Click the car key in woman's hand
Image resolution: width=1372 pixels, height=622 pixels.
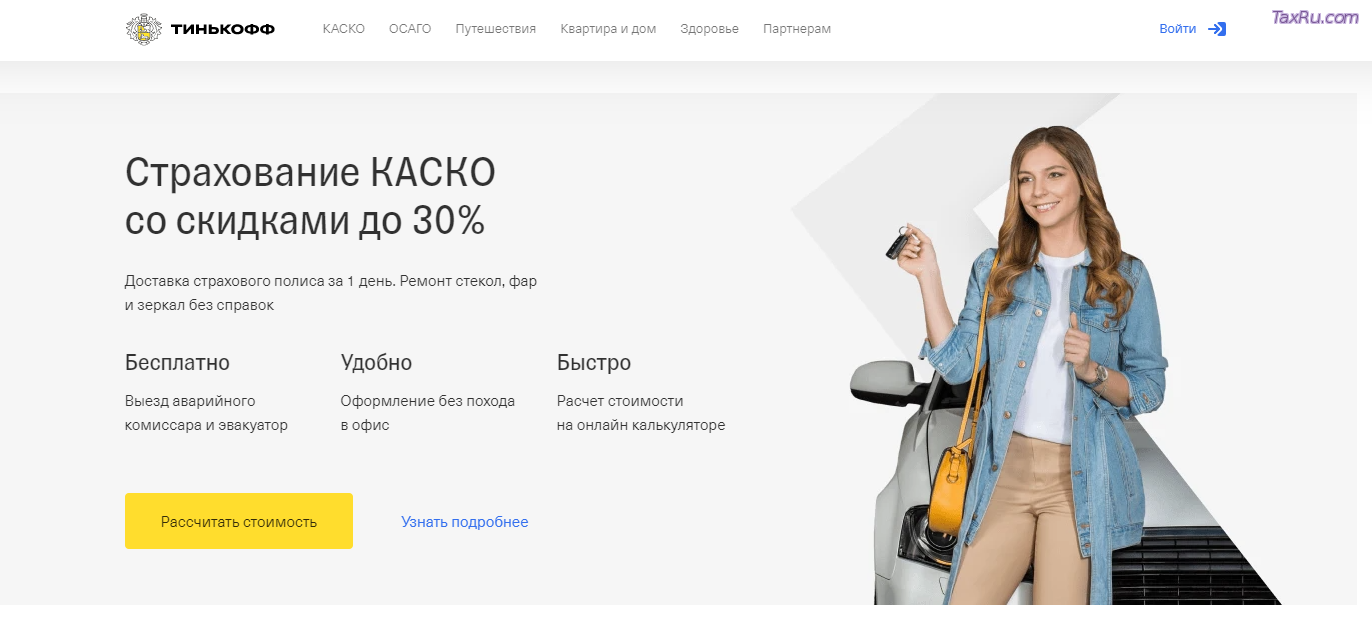[x=899, y=240]
